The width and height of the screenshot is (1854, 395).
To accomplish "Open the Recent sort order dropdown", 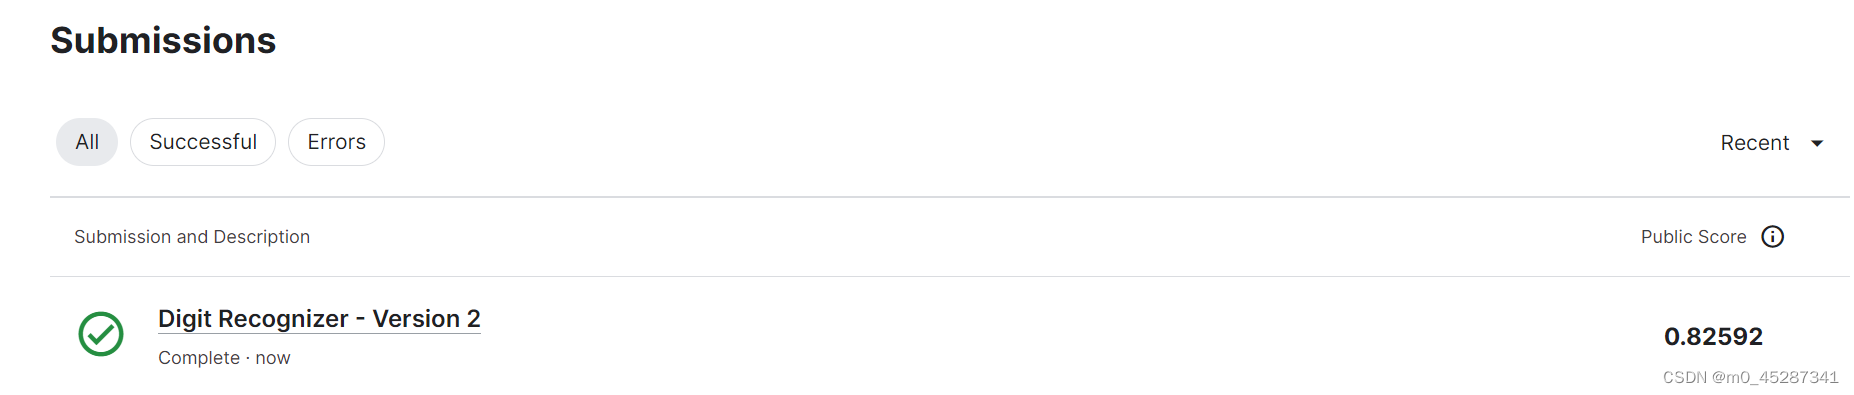I will pyautogui.click(x=1772, y=143).
